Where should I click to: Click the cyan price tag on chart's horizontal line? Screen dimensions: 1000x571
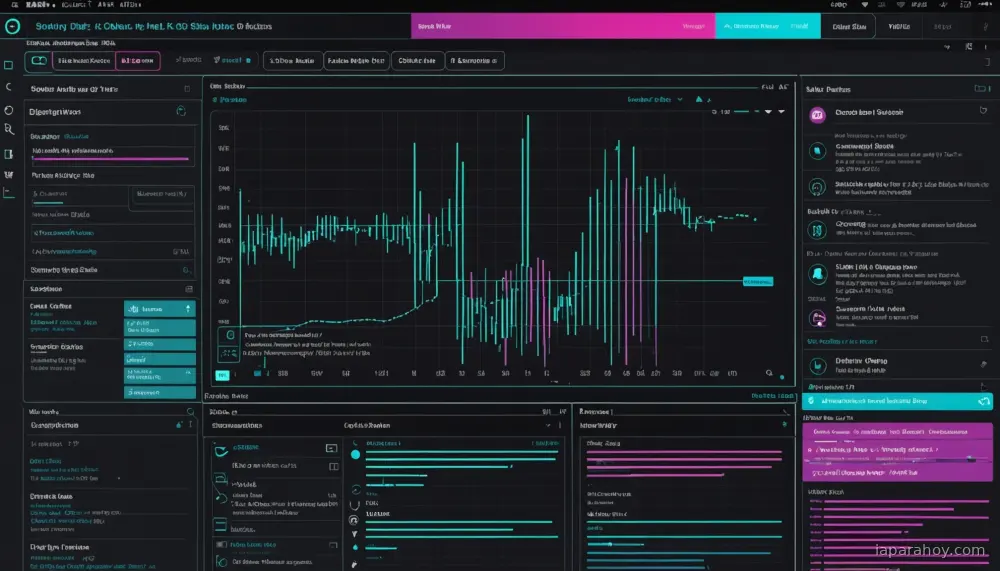point(758,281)
